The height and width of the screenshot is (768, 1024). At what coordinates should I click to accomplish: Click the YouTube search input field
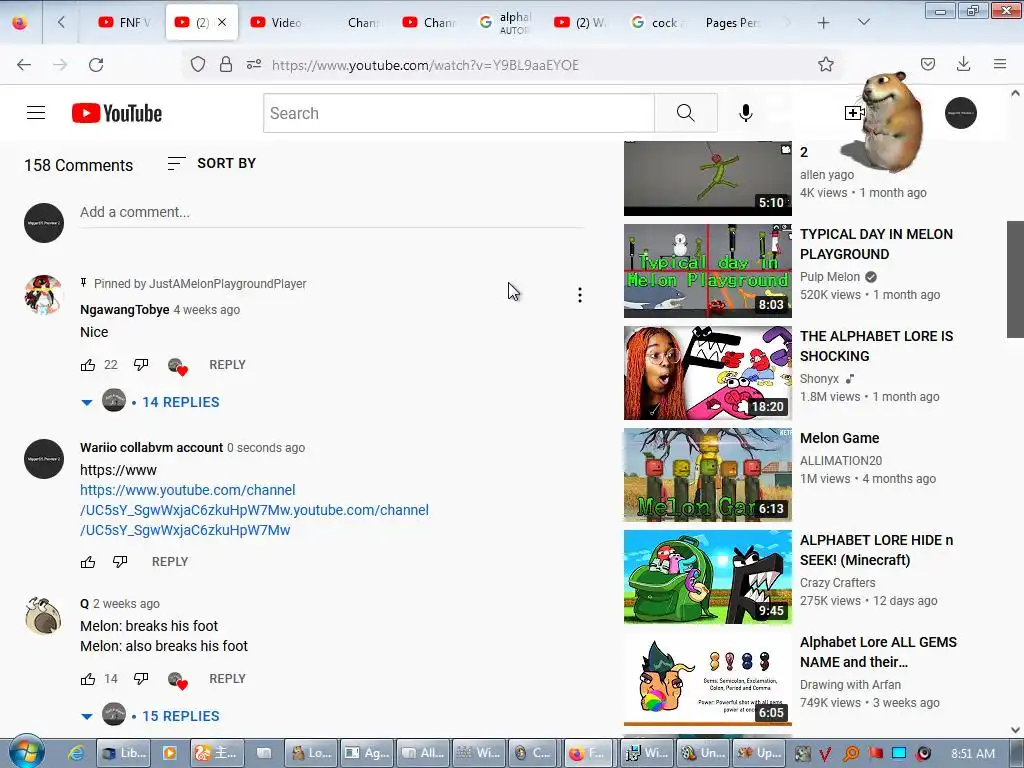tap(458, 113)
